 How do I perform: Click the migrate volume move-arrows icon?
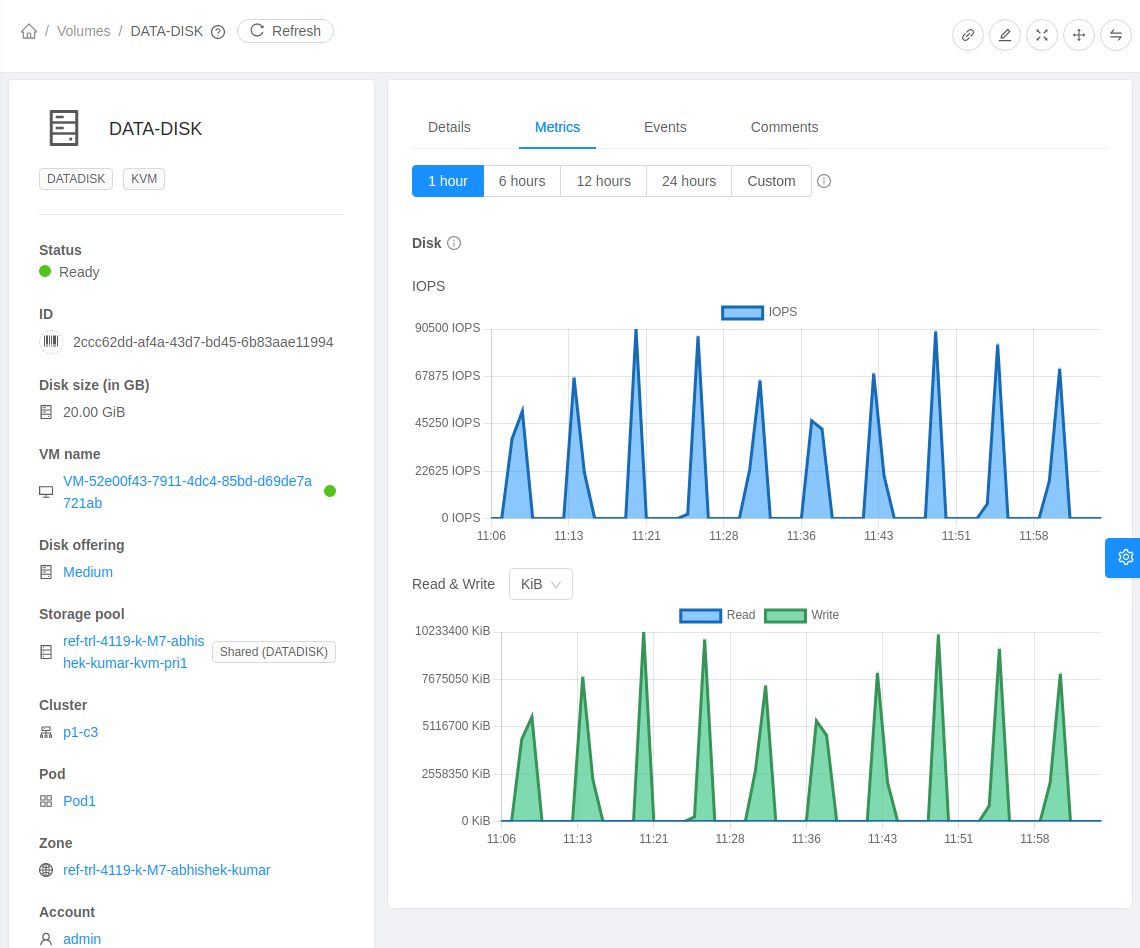pos(1079,35)
